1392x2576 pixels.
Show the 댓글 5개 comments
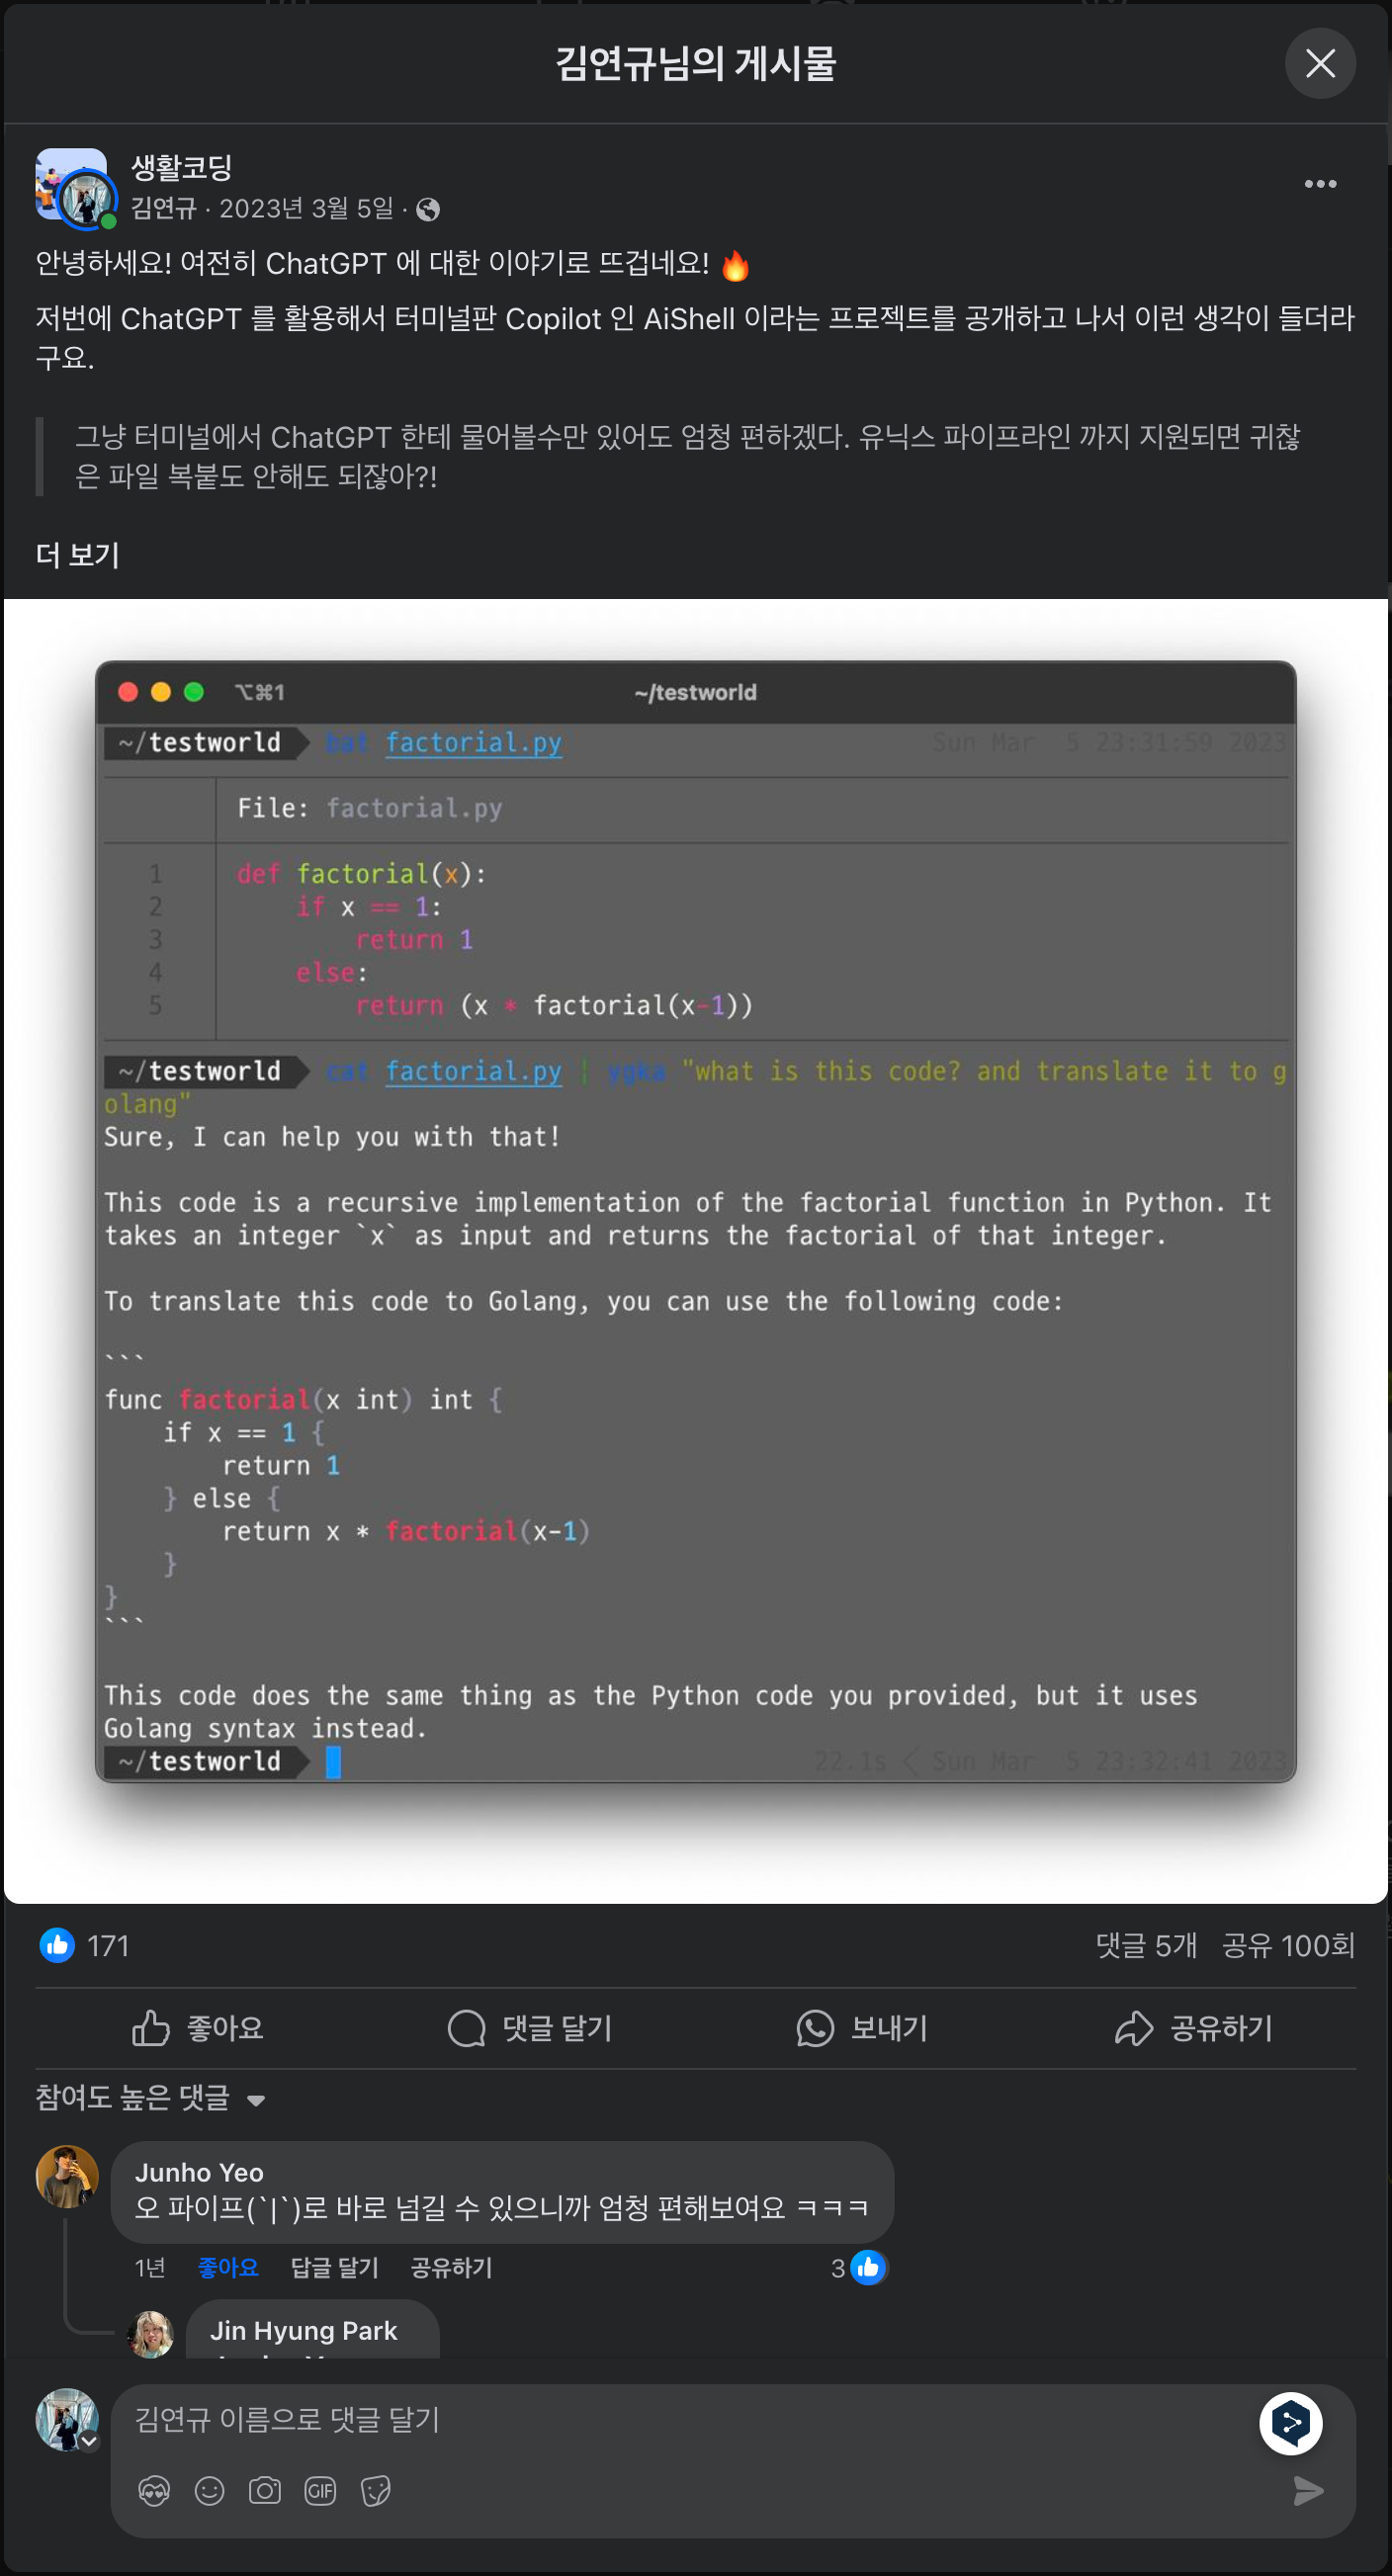point(1146,1945)
